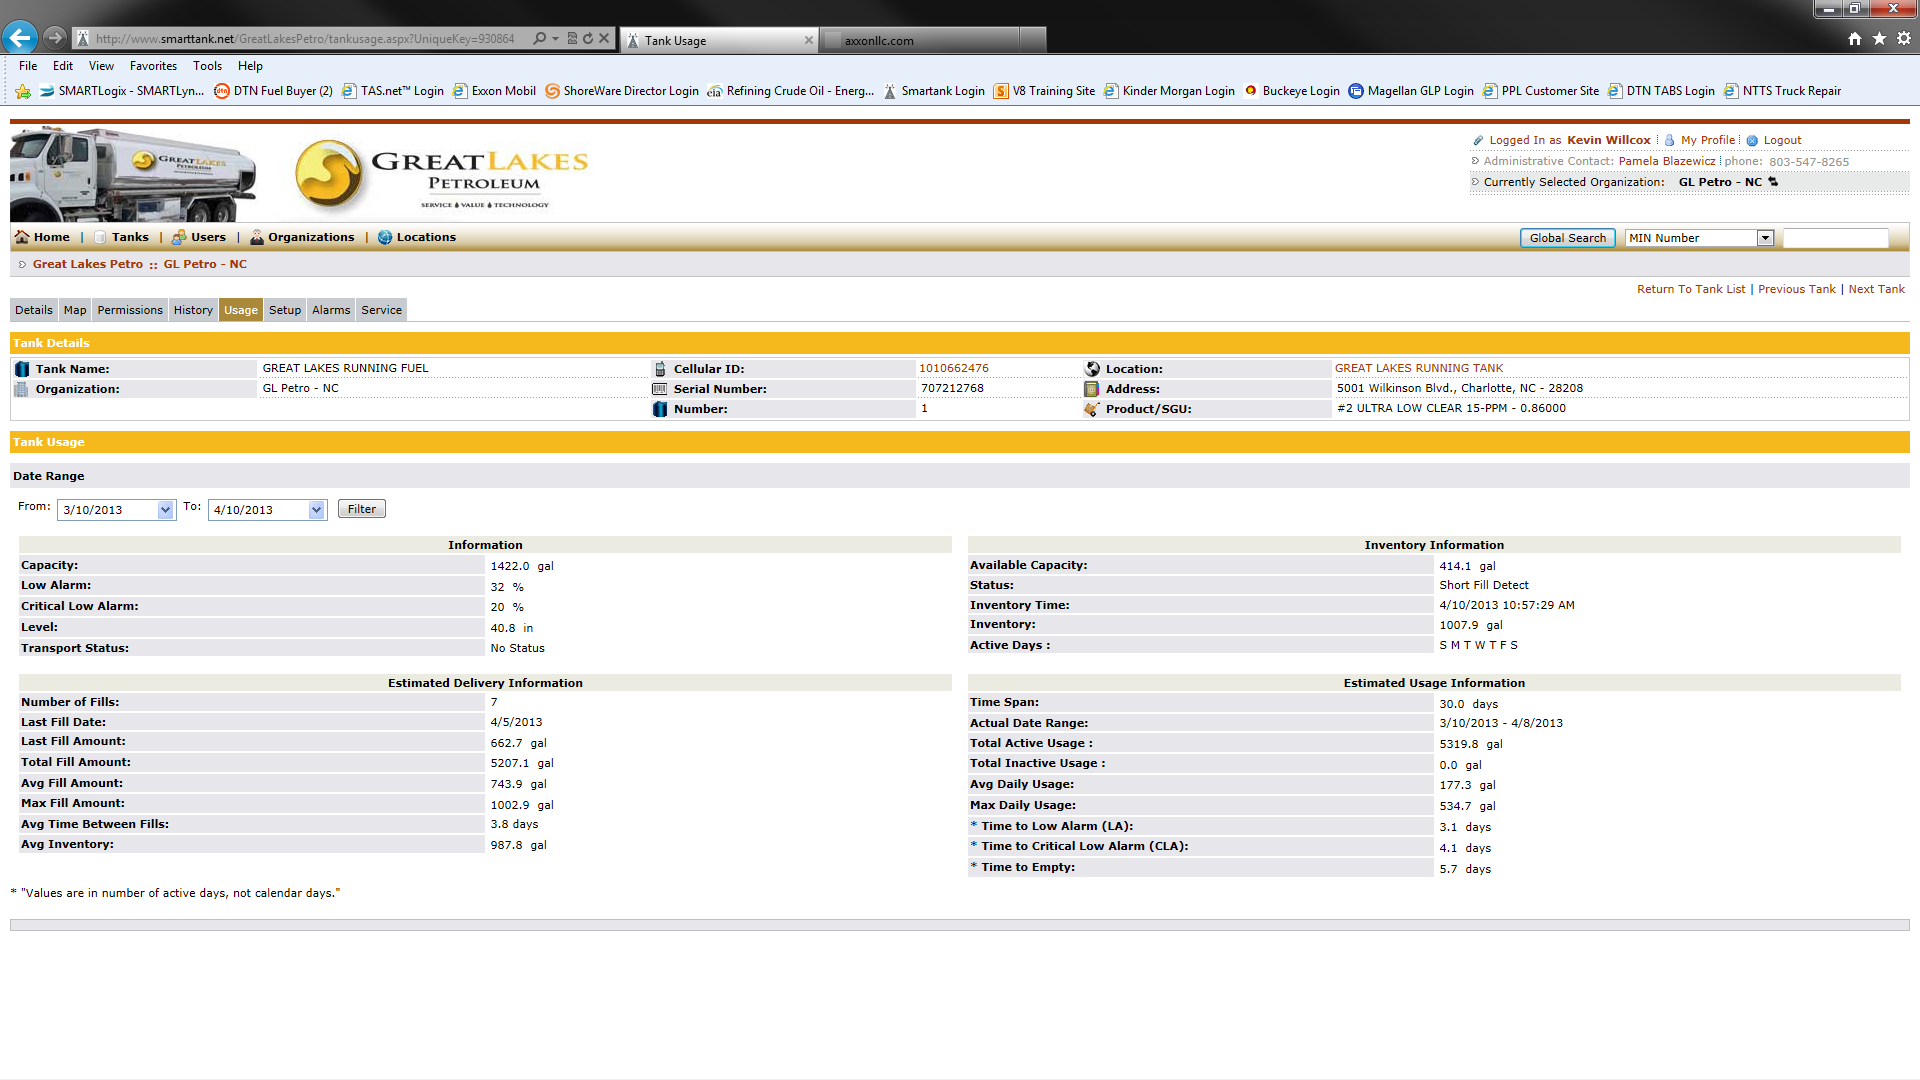Open the NTTS Truck Repair bookmark
1920x1080 pixels.
coord(1781,91)
